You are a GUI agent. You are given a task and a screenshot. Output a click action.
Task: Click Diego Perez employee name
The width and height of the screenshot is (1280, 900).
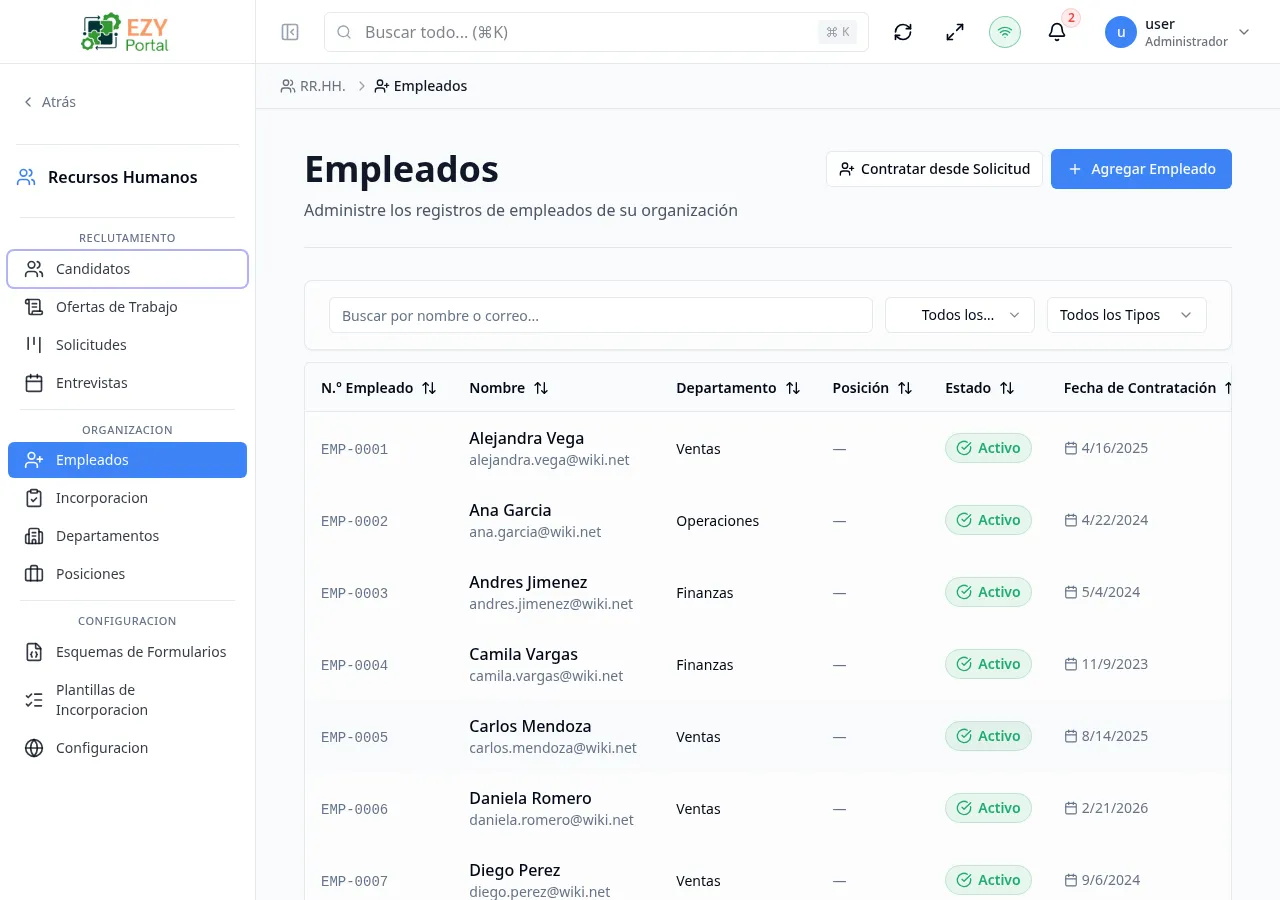[x=514, y=870]
